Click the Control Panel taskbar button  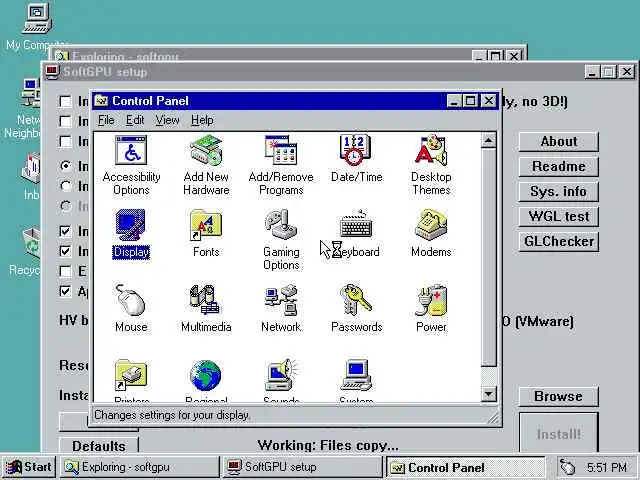coord(465,467)
